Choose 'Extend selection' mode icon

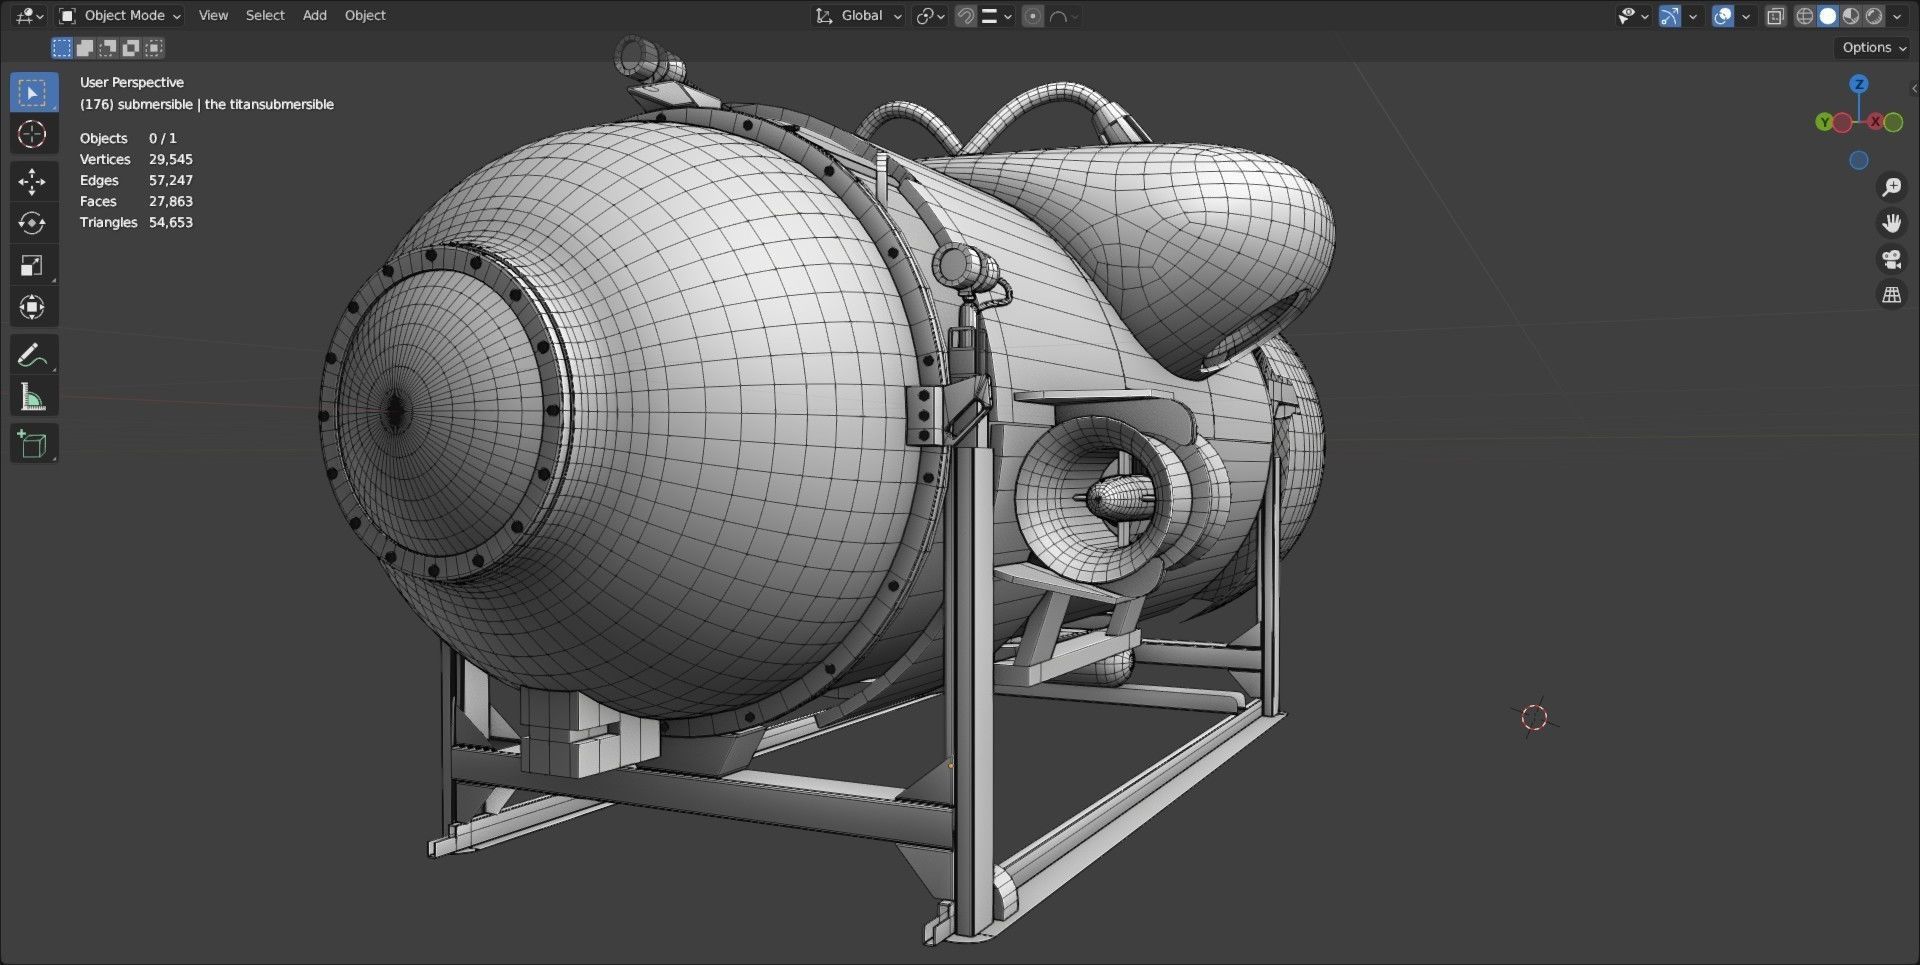coord(85,48)
